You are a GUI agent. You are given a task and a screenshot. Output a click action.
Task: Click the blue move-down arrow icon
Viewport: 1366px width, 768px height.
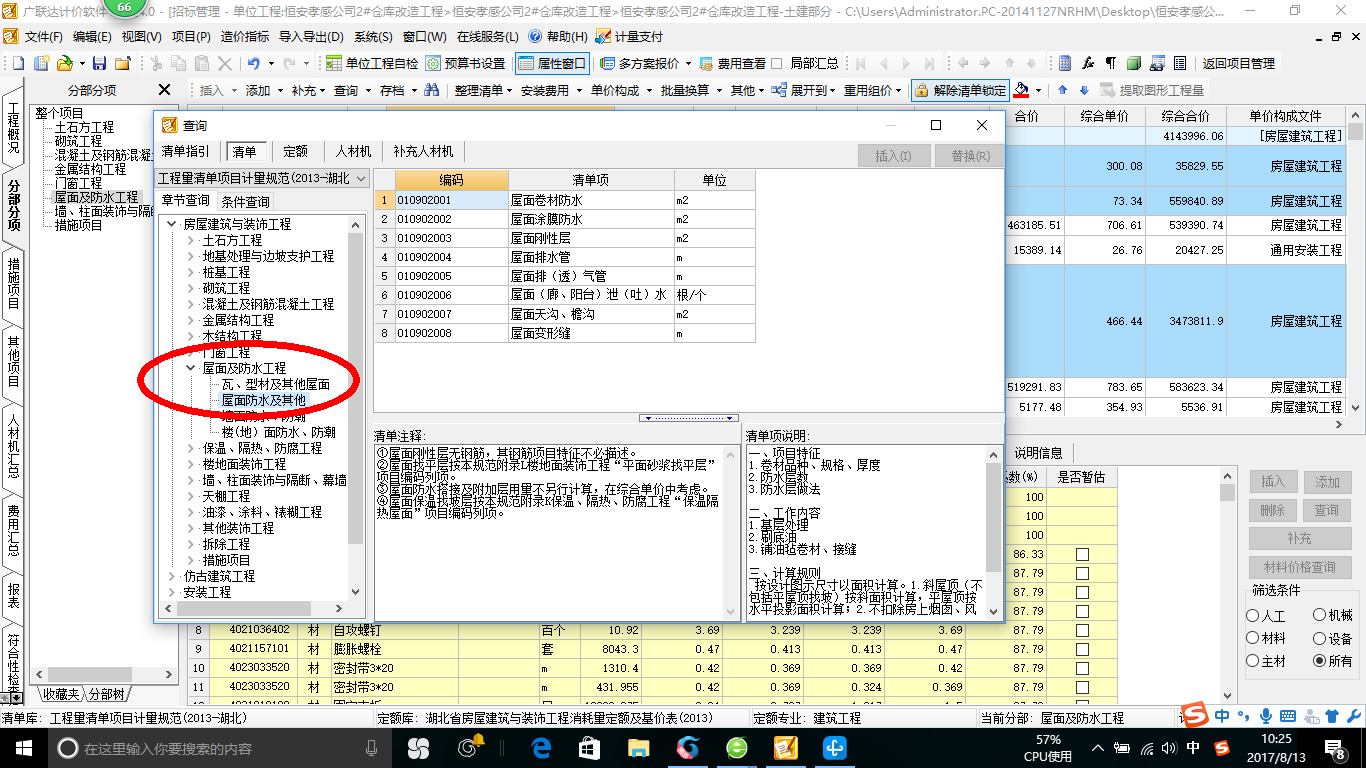(1083, 90)
